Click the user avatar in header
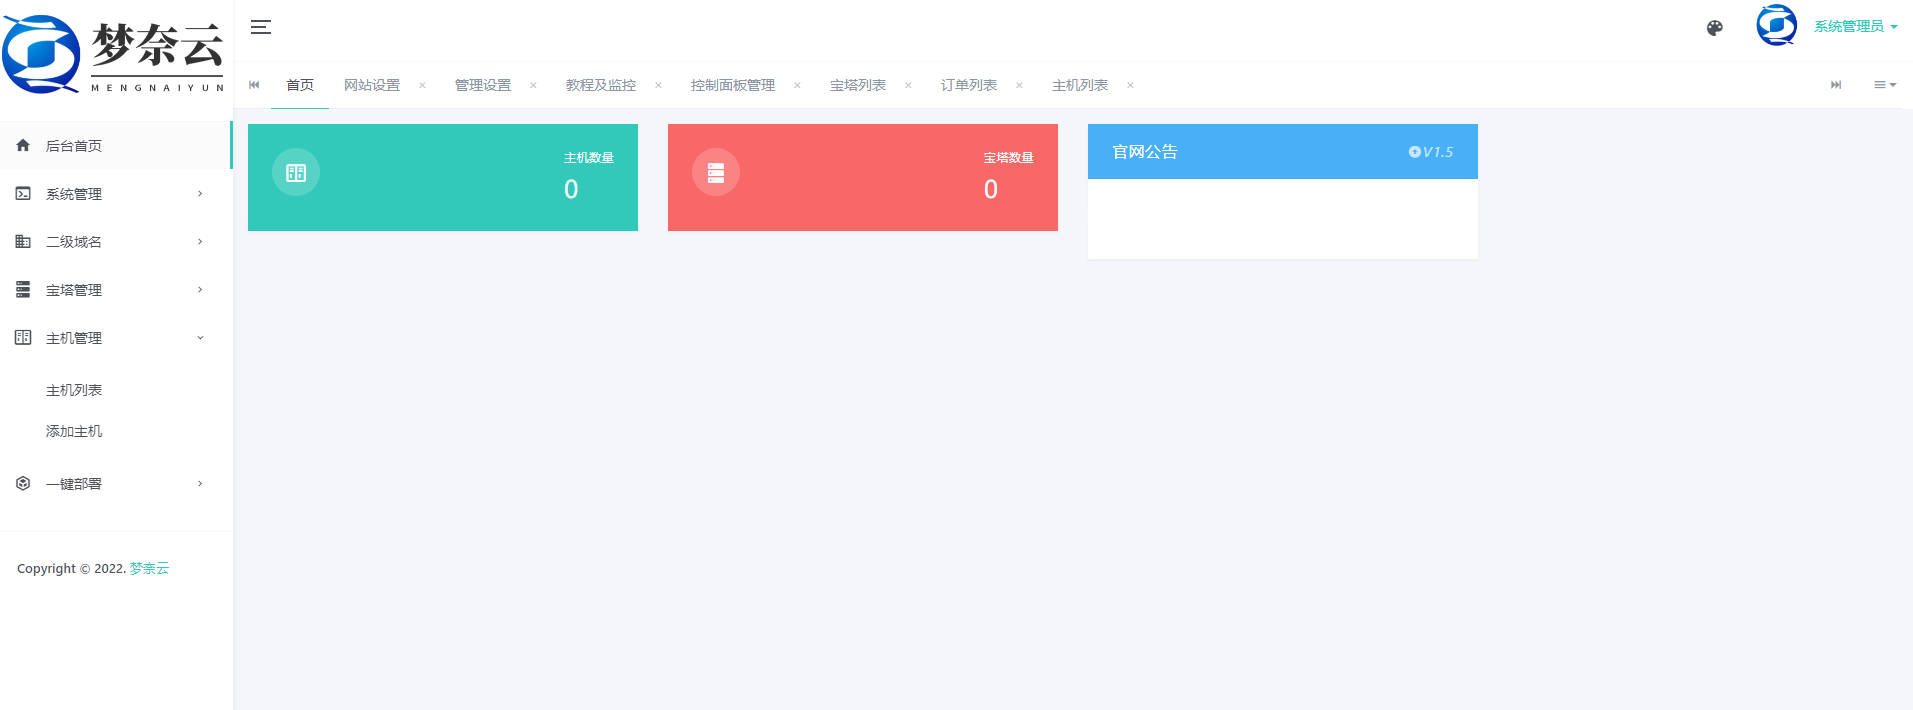1913x710 pixels. coord(1776,26)
